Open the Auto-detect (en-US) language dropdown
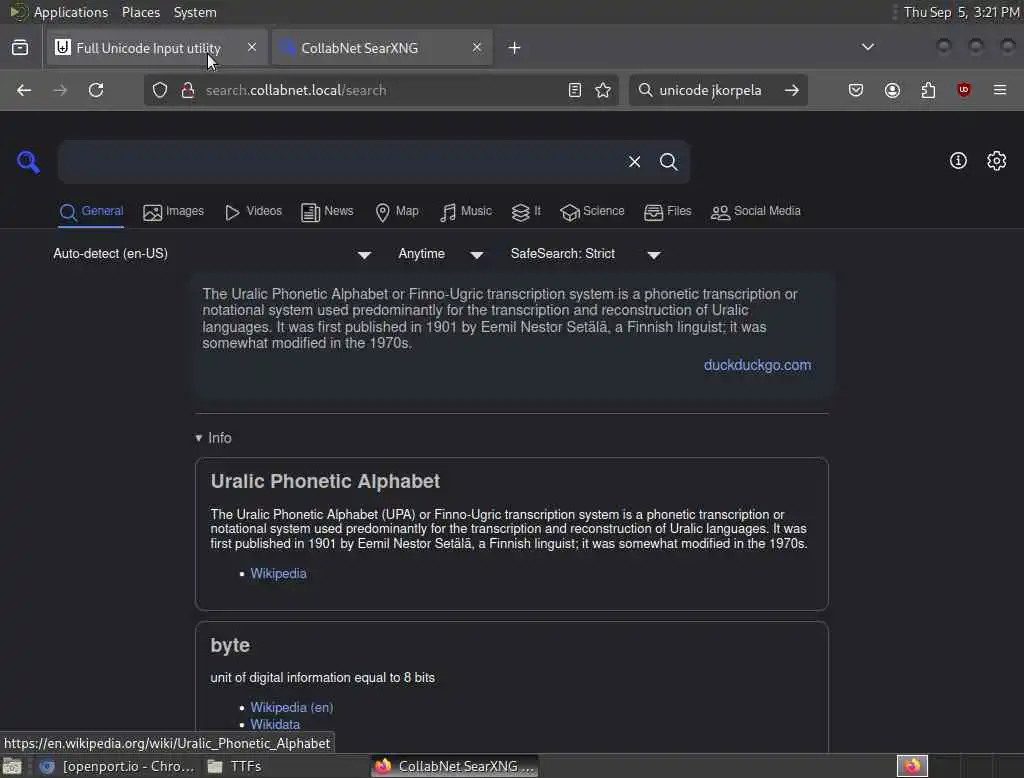Image resolution: width=1024 pixels, height=778 pixels. click(212, 254)
